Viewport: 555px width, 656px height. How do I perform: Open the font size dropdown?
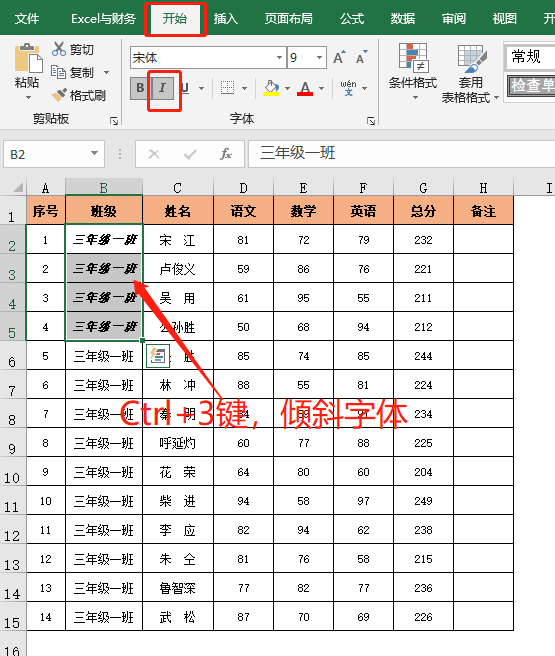pos(319,57)
